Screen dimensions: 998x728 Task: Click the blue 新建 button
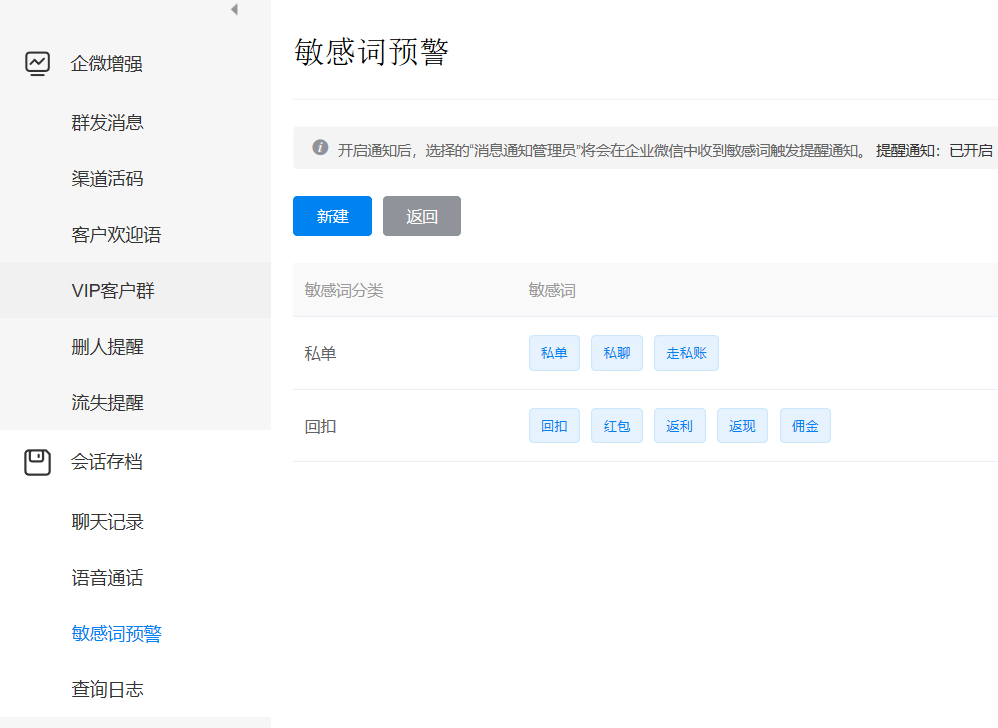pos(332,216)
